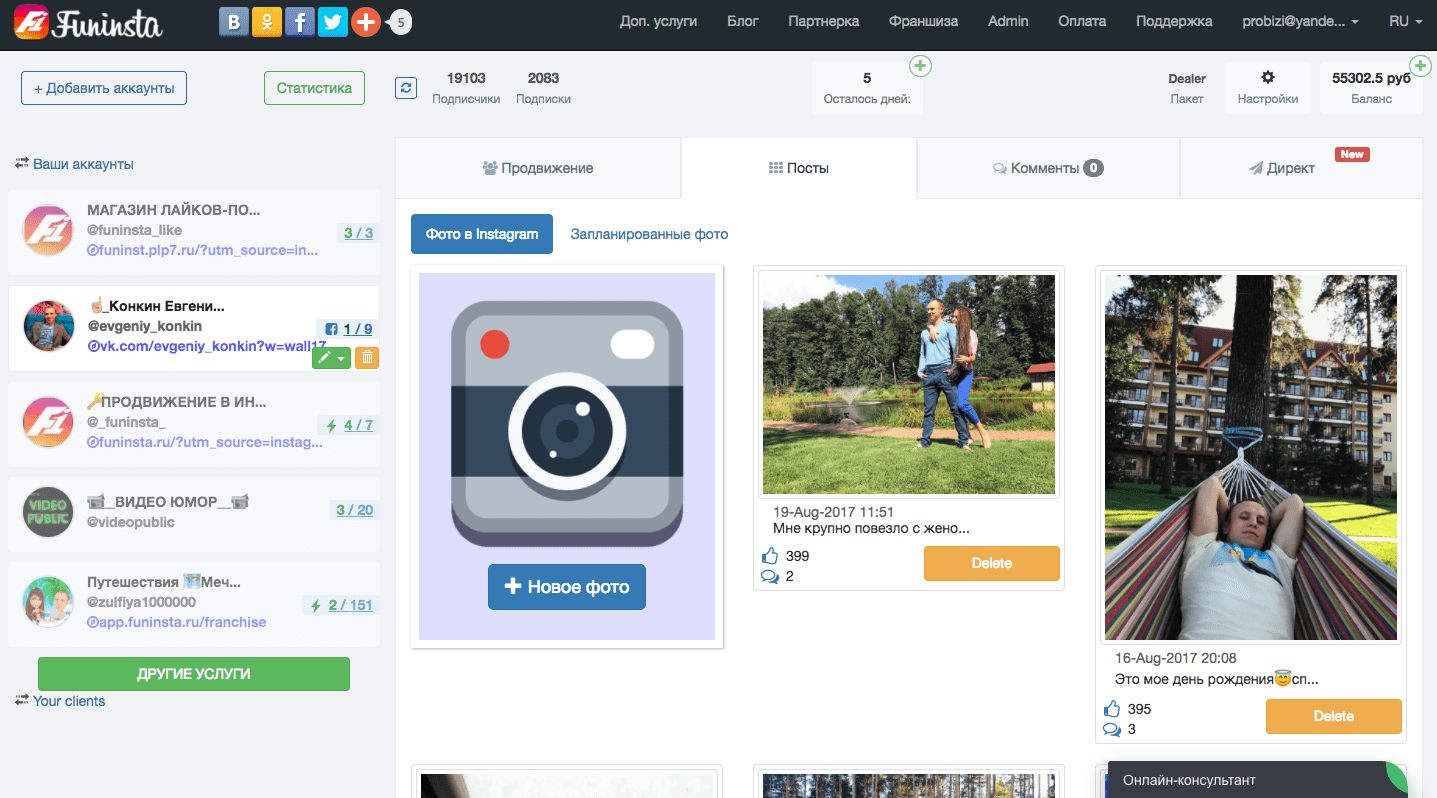This screenshot has width=1437, height=798.
Task: Switch to the Комменты tab
Action: (1047, 168)
